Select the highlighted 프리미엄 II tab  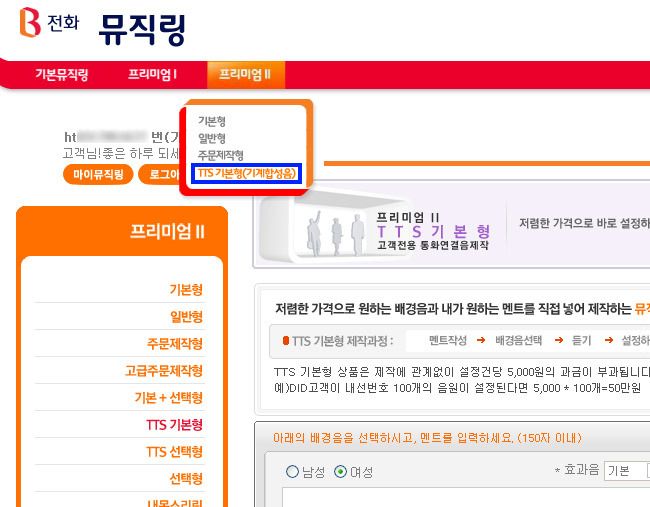246,75
